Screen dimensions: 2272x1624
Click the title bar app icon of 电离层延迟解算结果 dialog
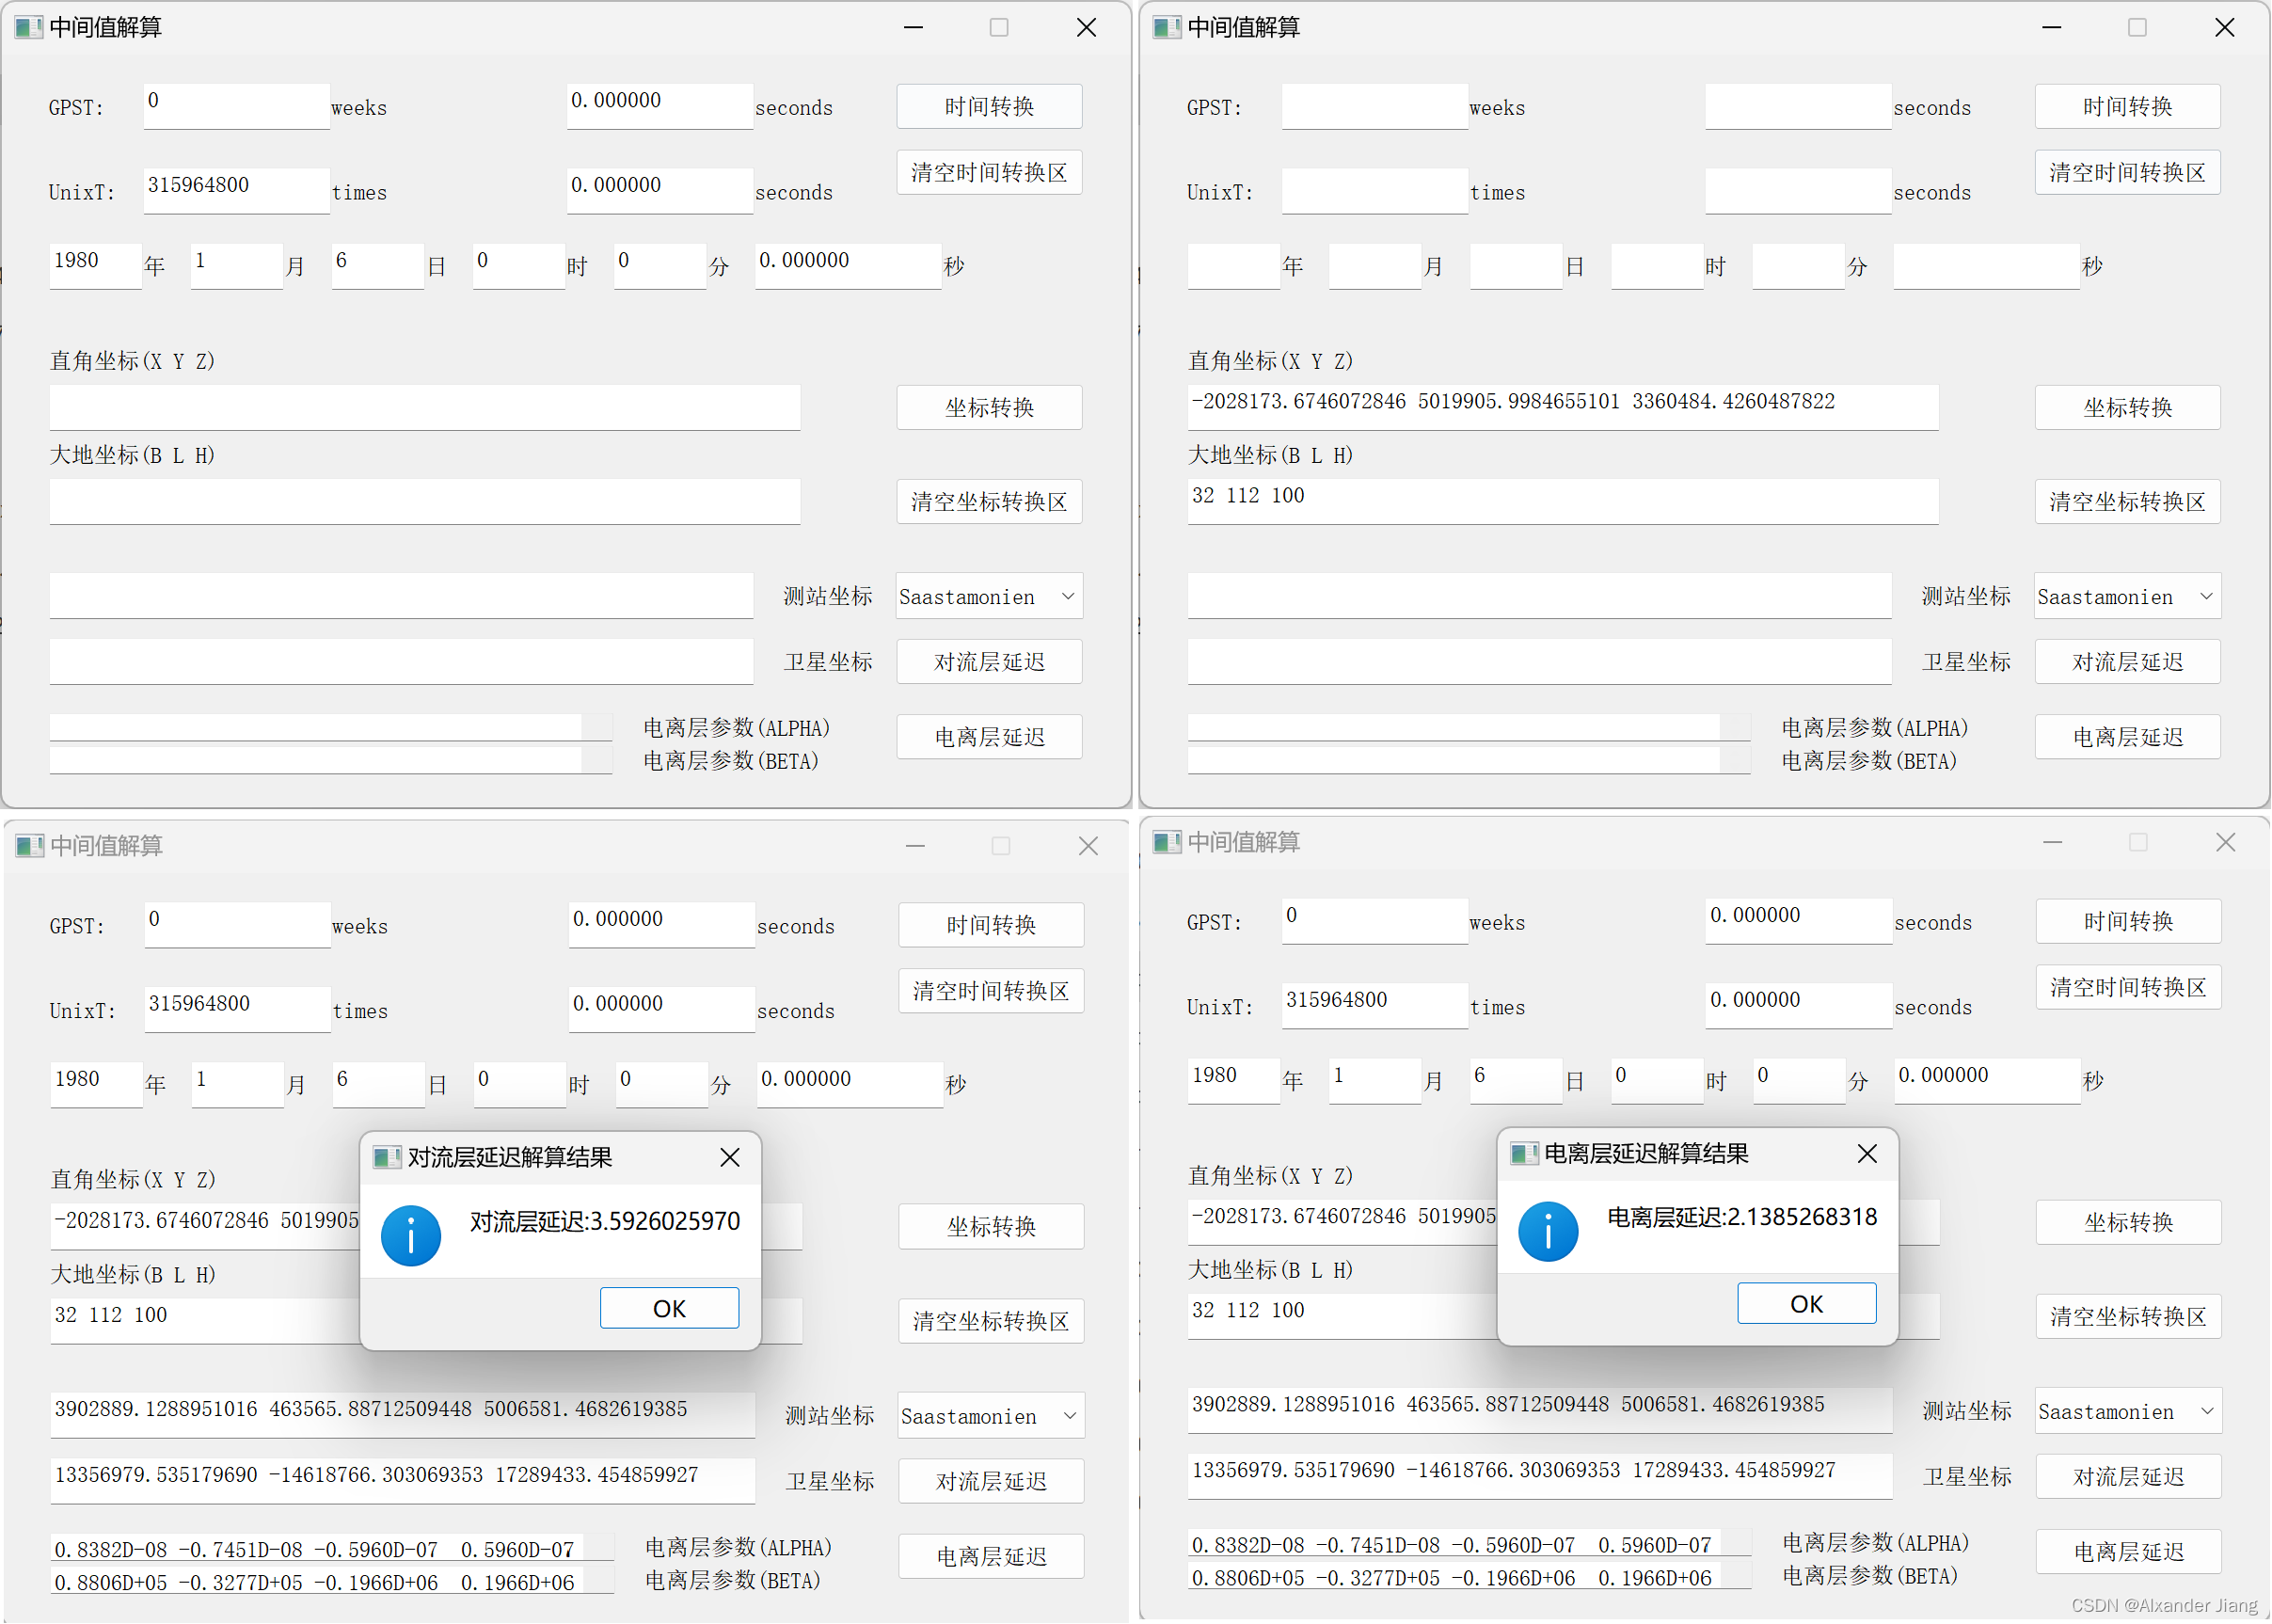coord(1524,1154)
